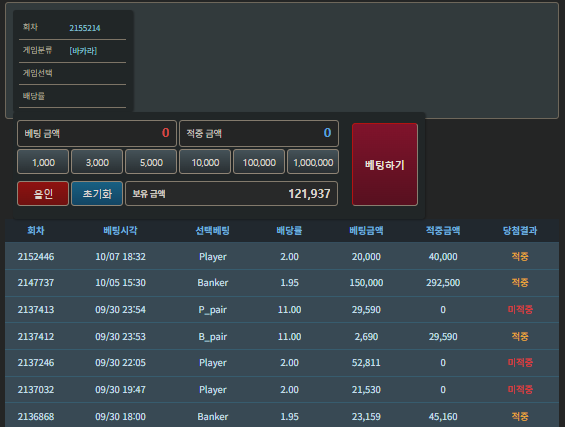565x427 pixels.
Task: Click the Banker cell in row 2147737
Action: pos(213,283)
